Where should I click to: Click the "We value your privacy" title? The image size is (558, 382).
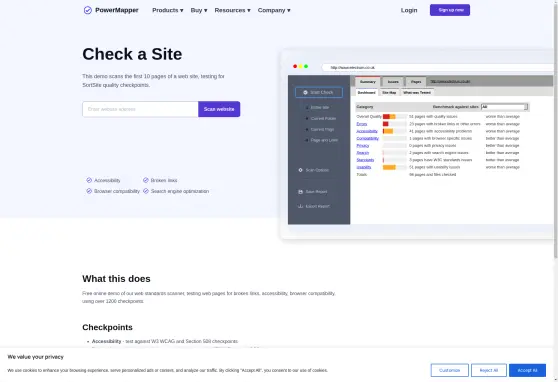click(35, 357)
